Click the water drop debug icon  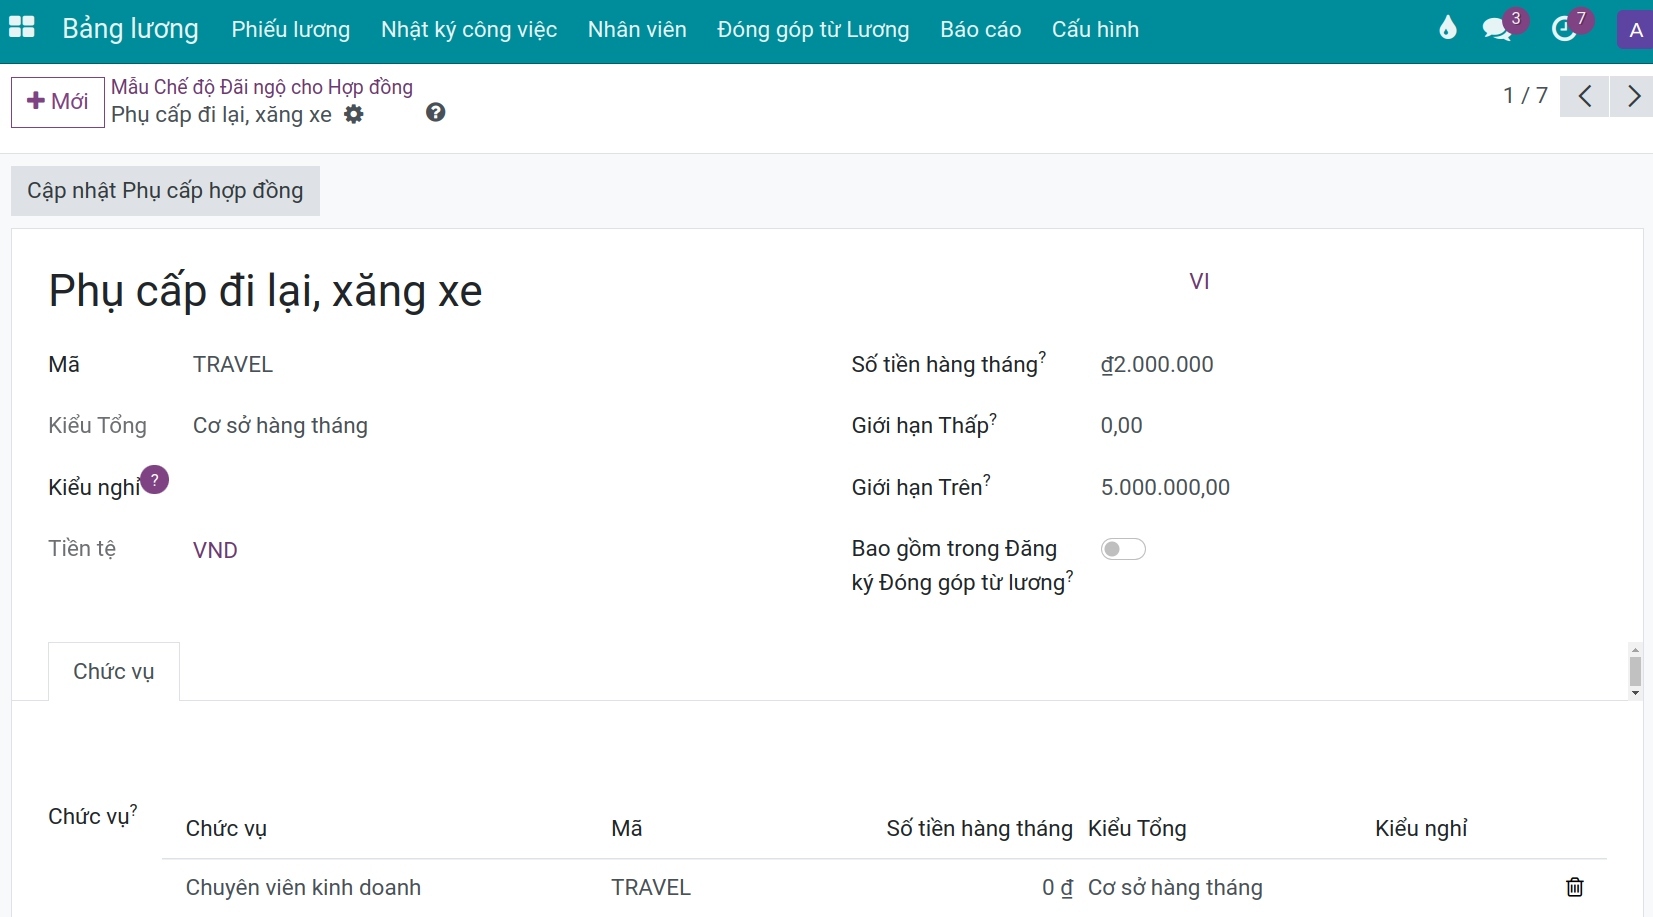(x=1448, y=29)
